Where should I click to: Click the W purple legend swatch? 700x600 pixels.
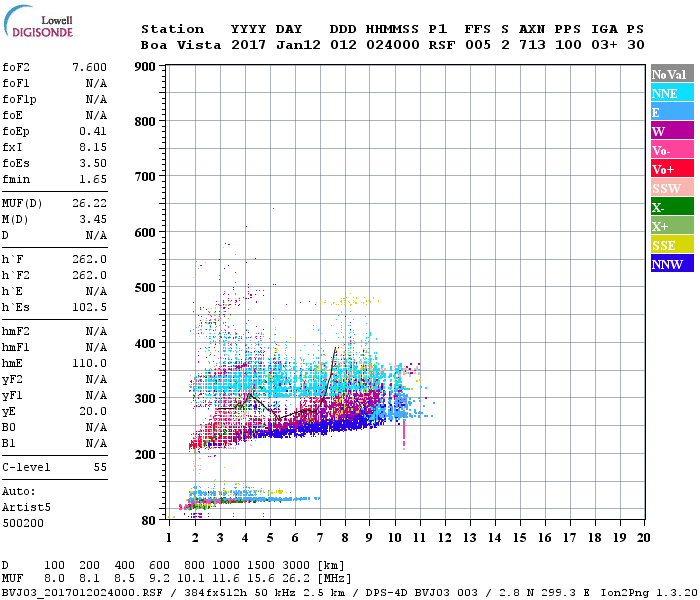coord(672,131)
